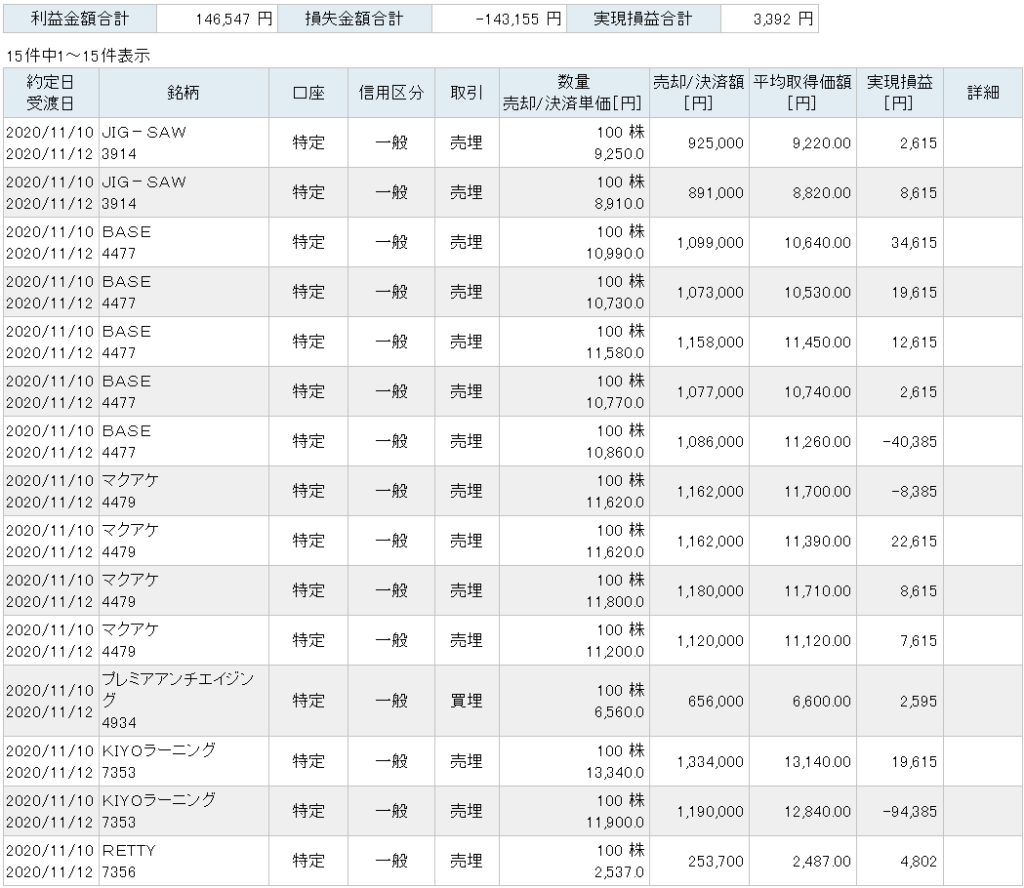Click the 実現損益 column header
Viewport: 1024px width, 888px height.
tap(900, 93)
